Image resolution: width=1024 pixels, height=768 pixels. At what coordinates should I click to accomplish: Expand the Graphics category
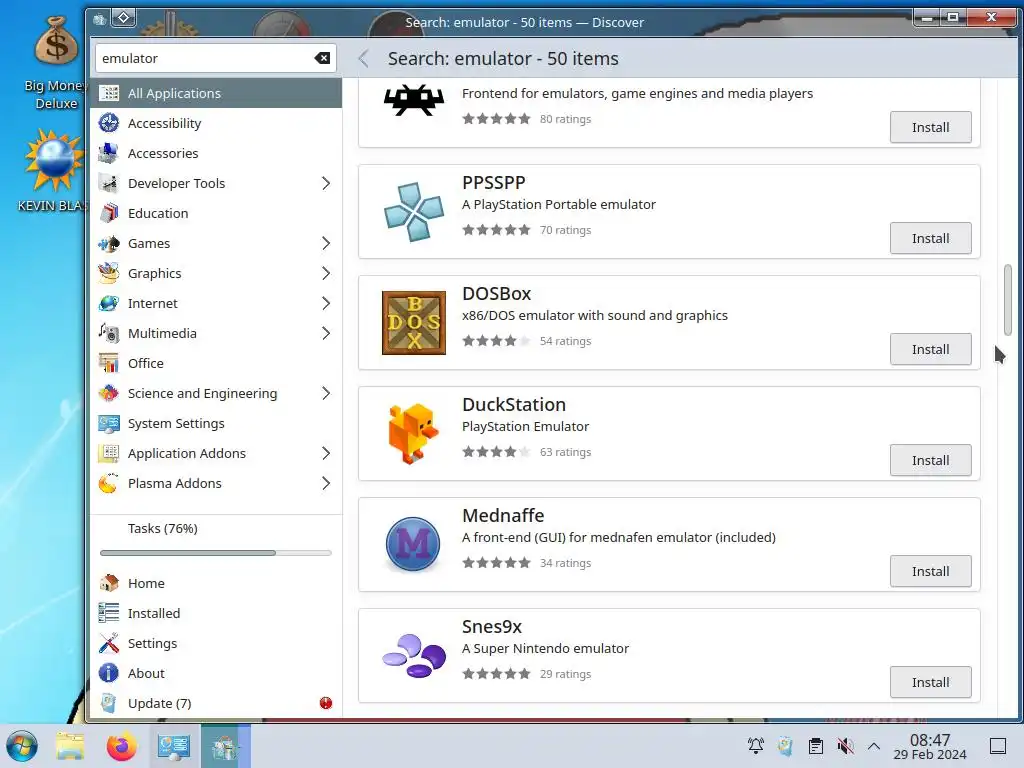pyautogui.click(x=325, y=273)
